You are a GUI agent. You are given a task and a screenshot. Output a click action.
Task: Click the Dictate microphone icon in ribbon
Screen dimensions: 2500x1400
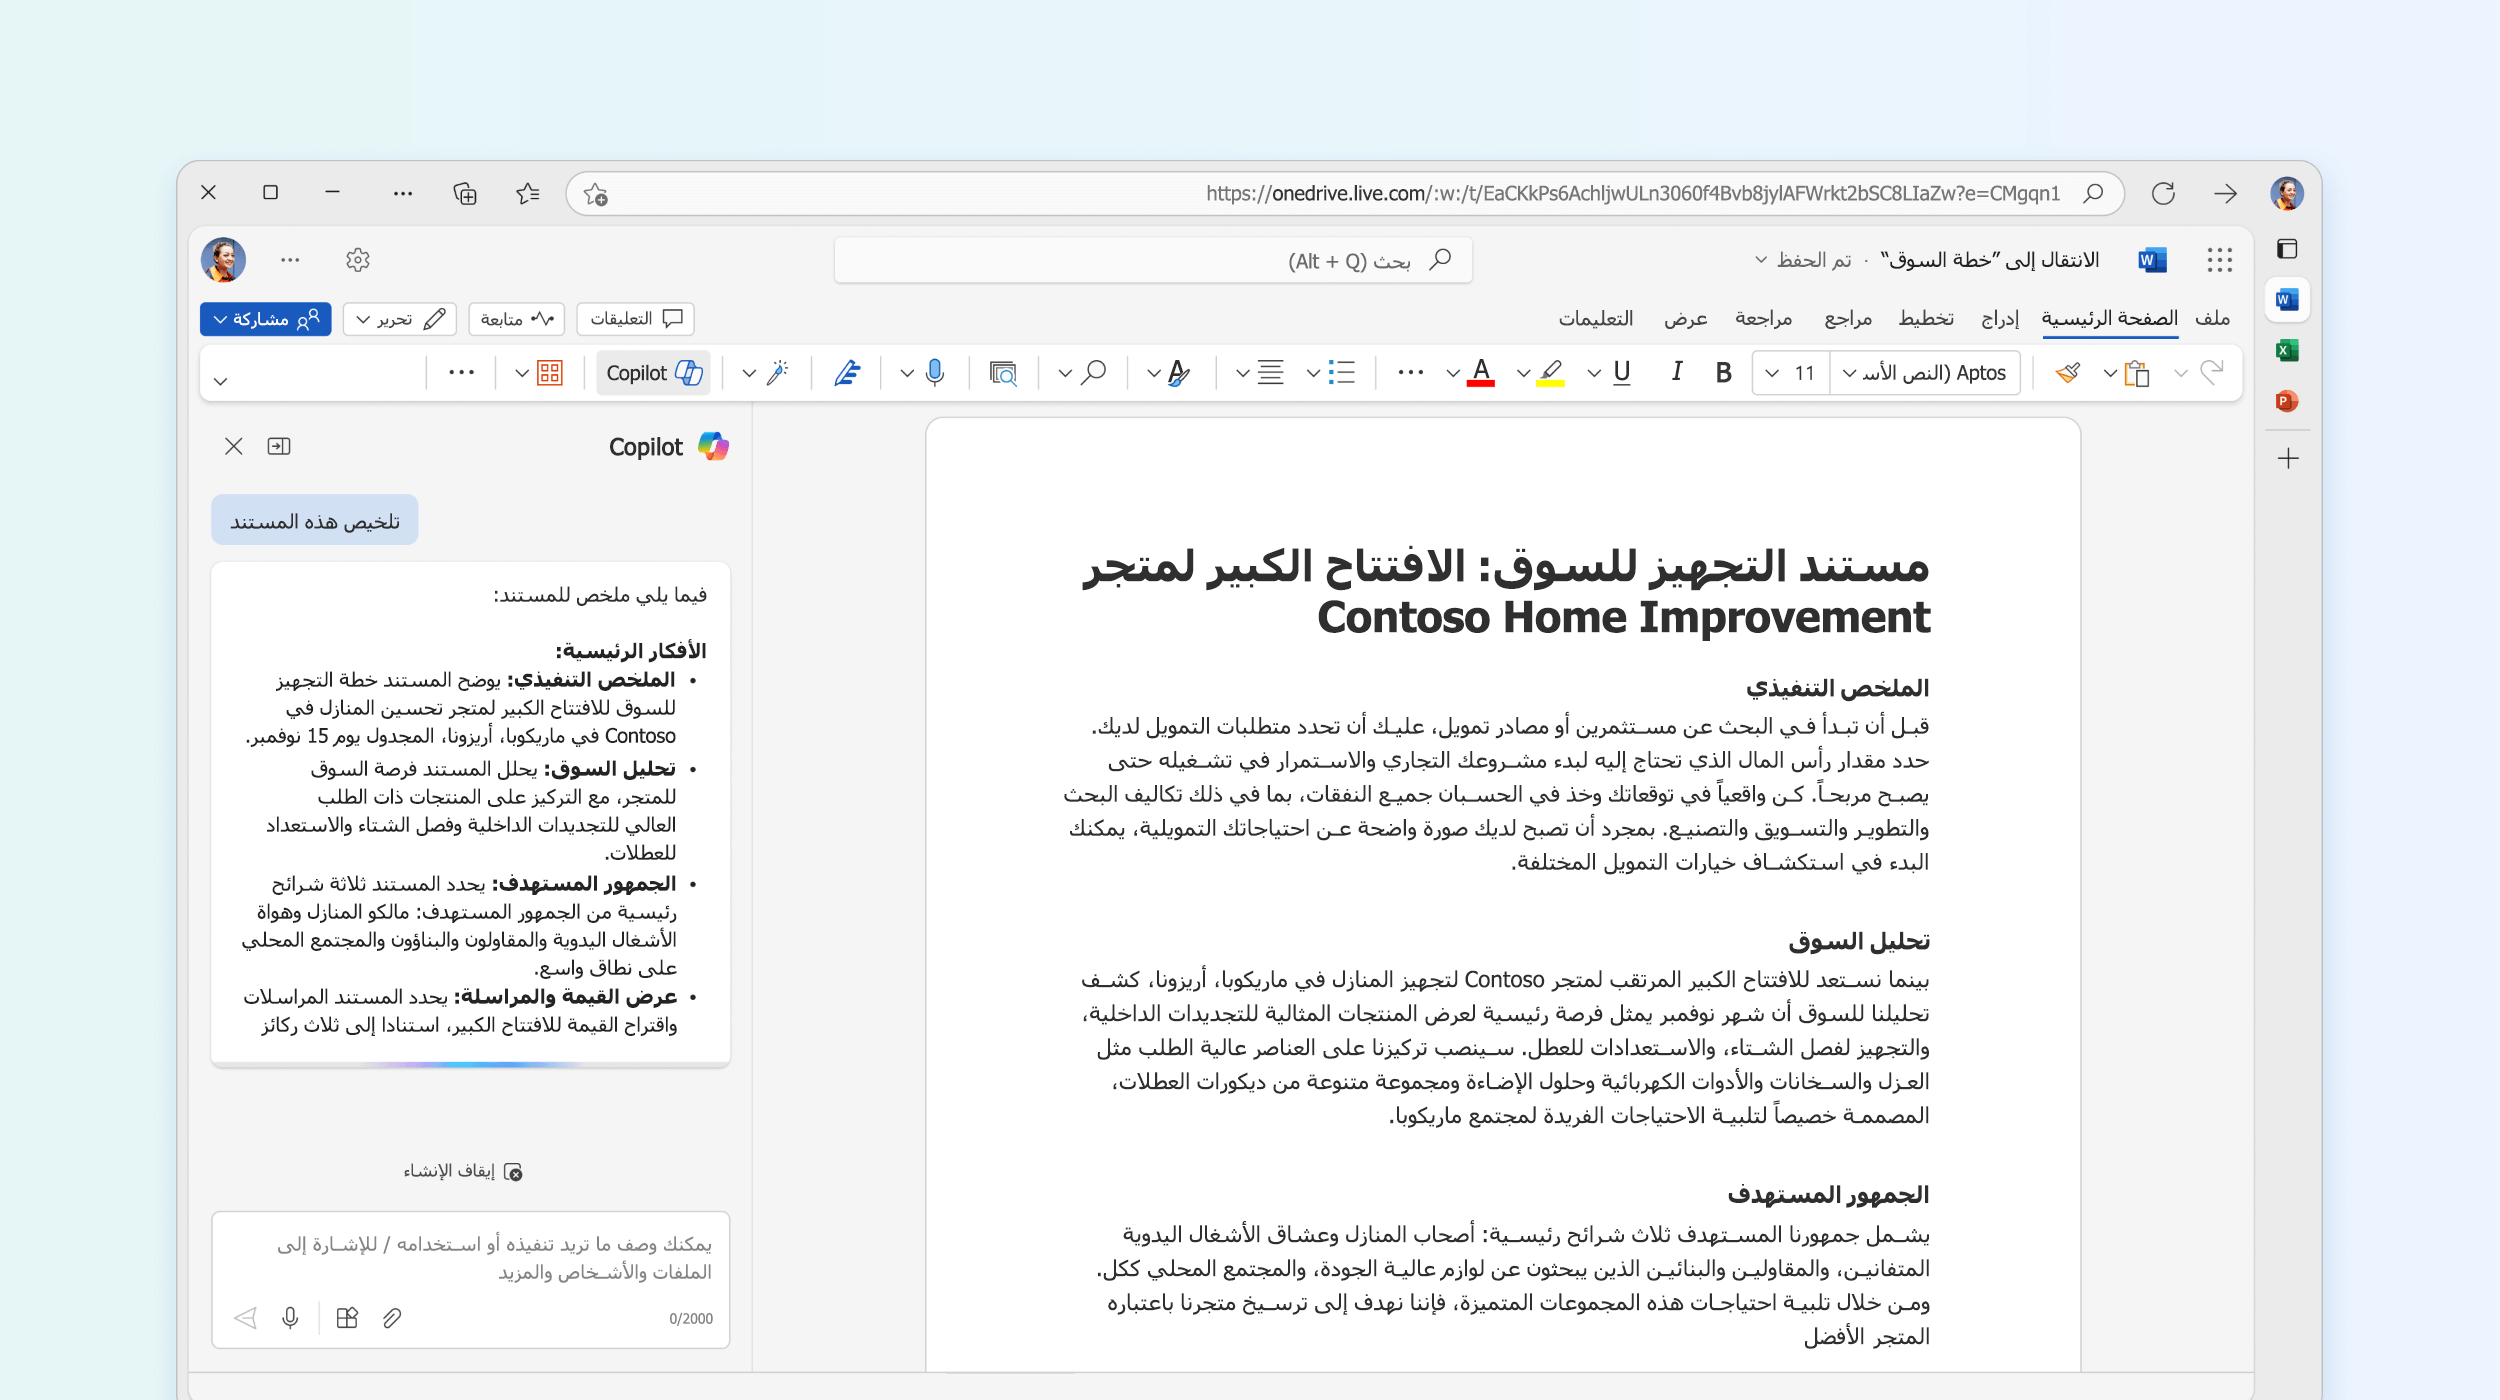[935, 373]
